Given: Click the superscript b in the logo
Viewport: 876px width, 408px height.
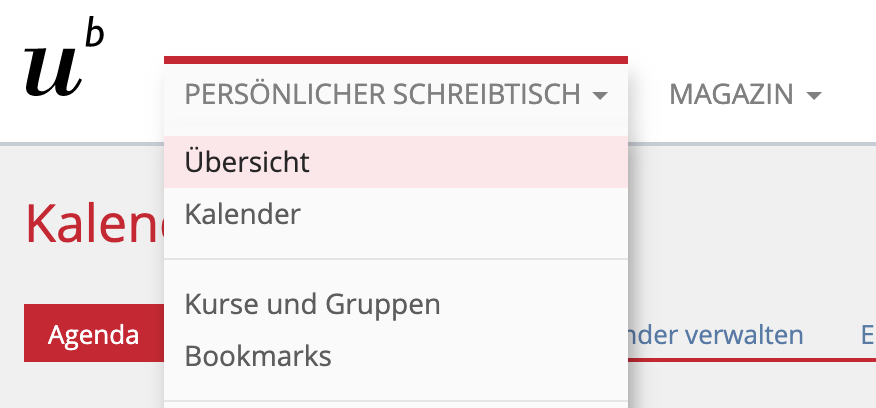Looking at the screenshot, I should coord(94,35).
